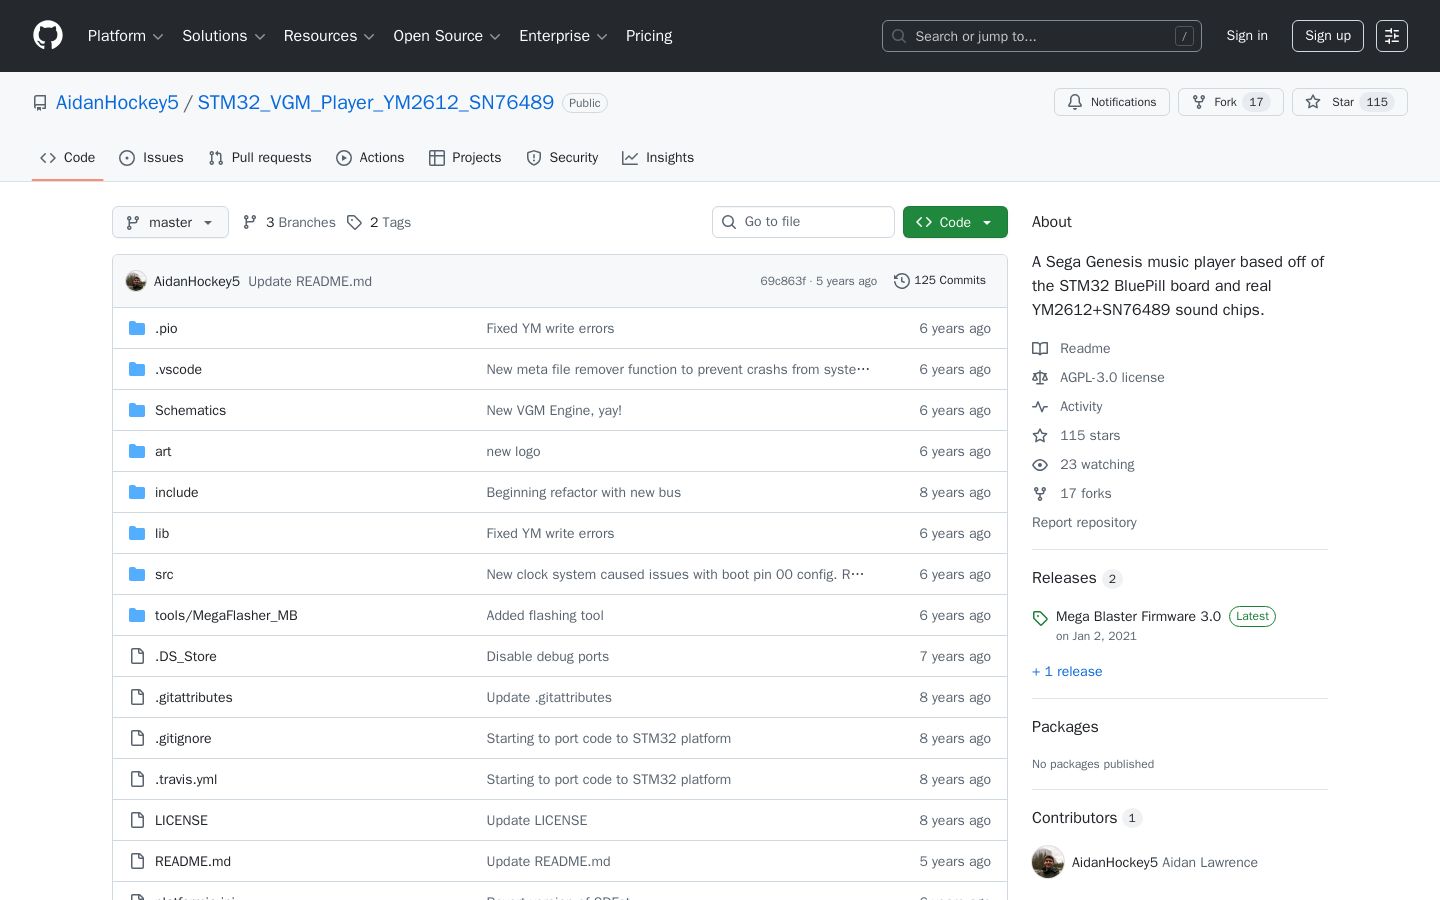
Task: Click the .DS_Store file icon
Action: (137, 656)
